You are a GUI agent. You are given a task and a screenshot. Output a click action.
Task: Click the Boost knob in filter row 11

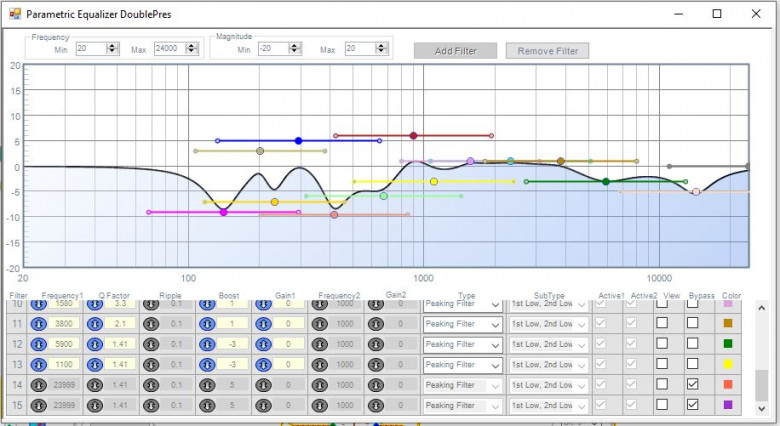[x=207, y=324]
